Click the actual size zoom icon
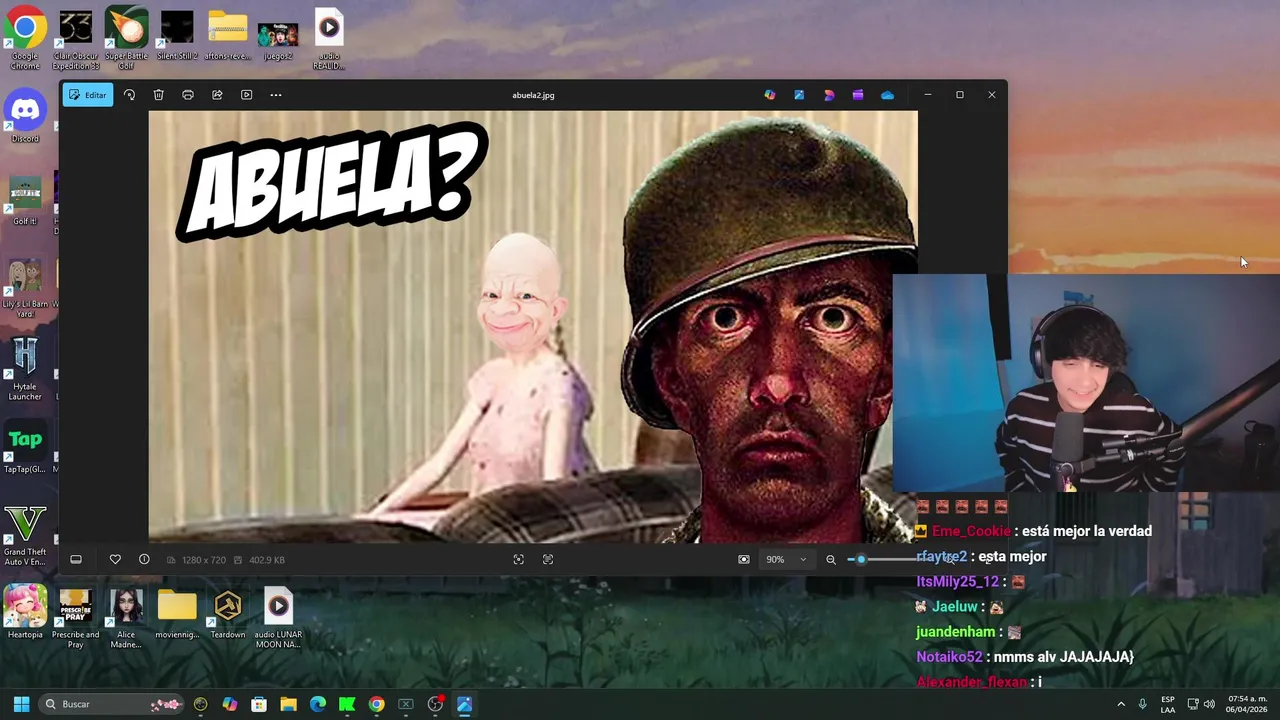Viewport: 1280px width, 720px height. pyautogui.click(x=548, y=560)
